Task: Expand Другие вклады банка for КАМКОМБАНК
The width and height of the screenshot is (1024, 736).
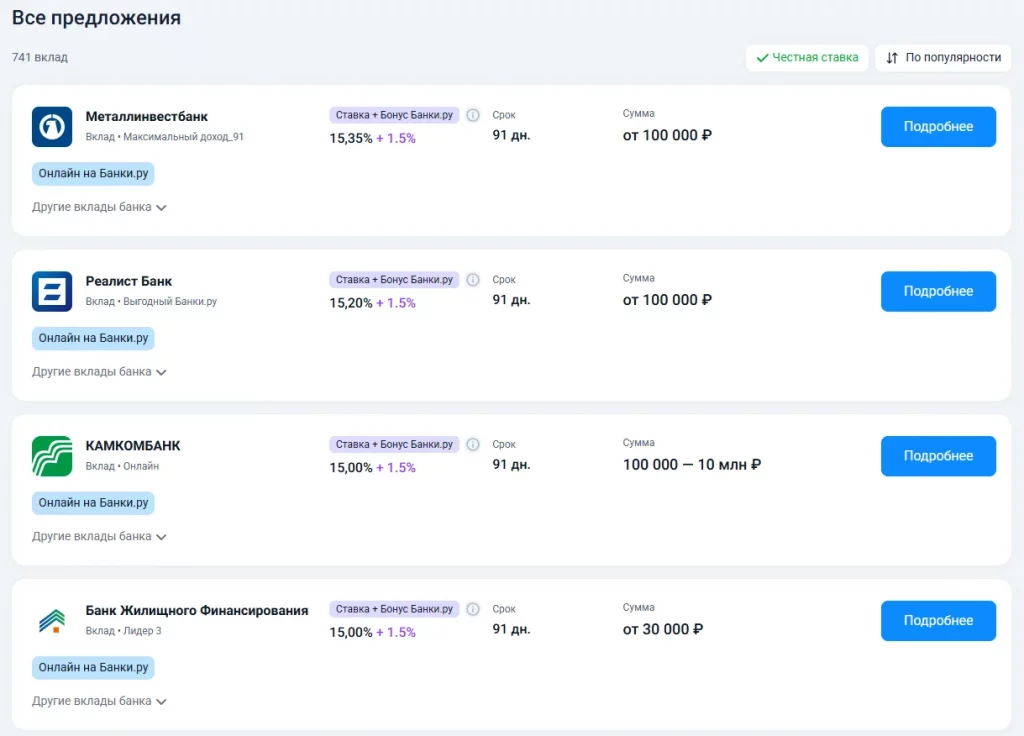Action: 99,537
